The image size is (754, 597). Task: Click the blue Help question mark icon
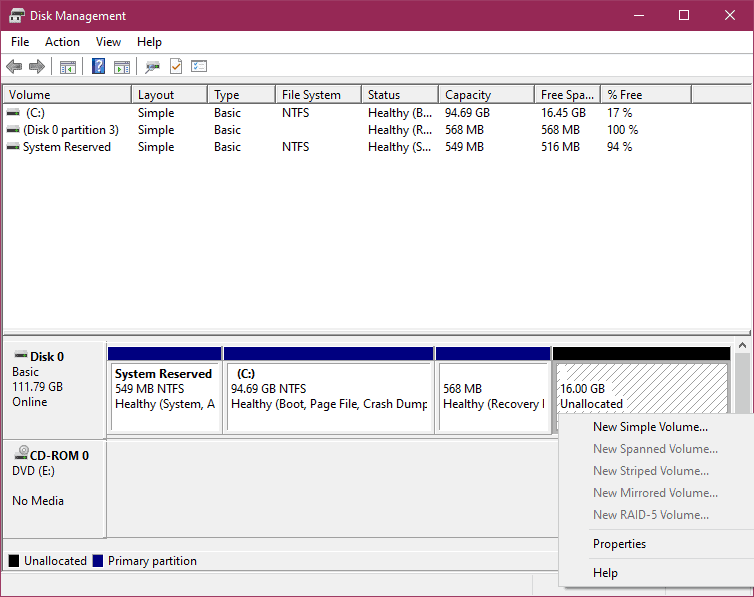pyautogui.click(x=98, y=67)
